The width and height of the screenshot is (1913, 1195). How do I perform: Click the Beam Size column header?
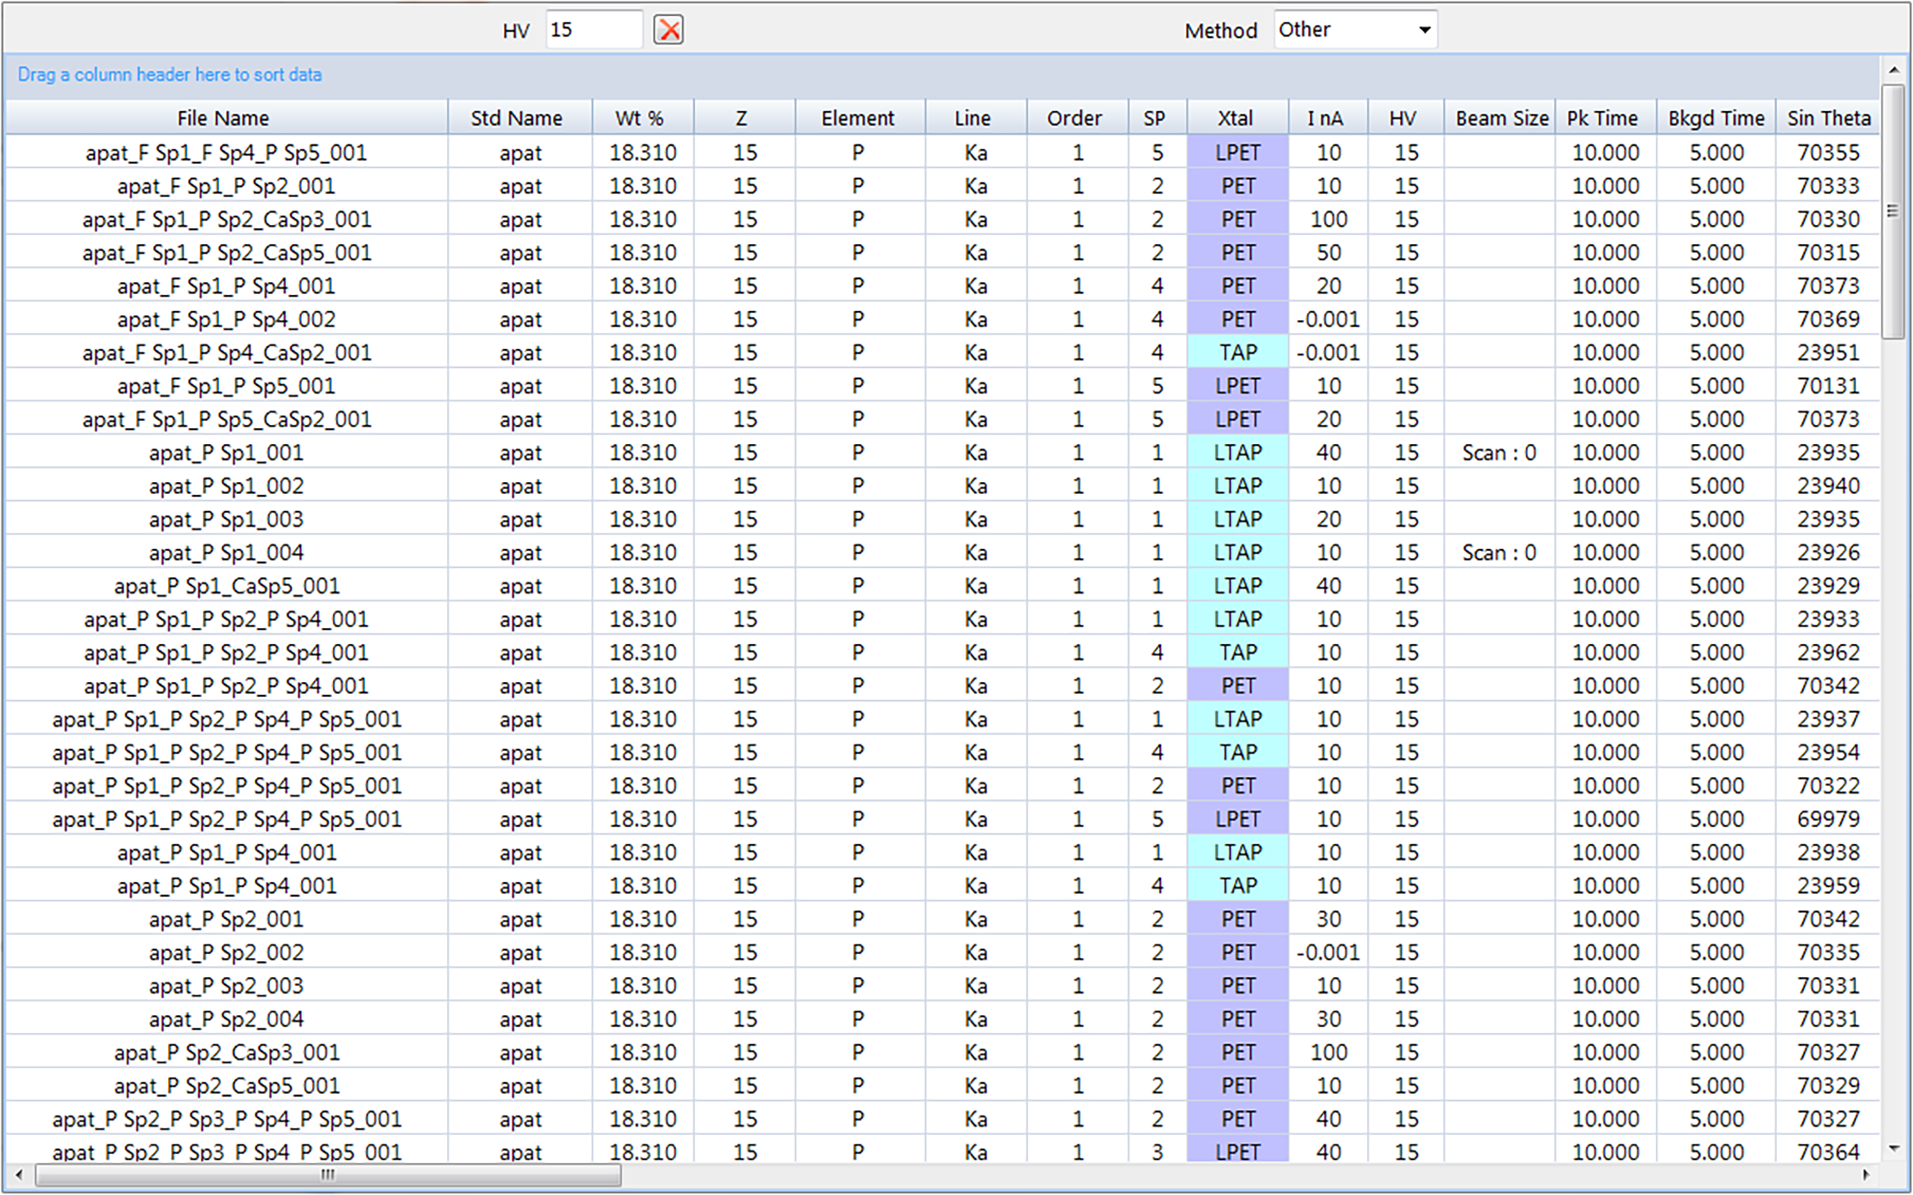tap(1501, 118)
